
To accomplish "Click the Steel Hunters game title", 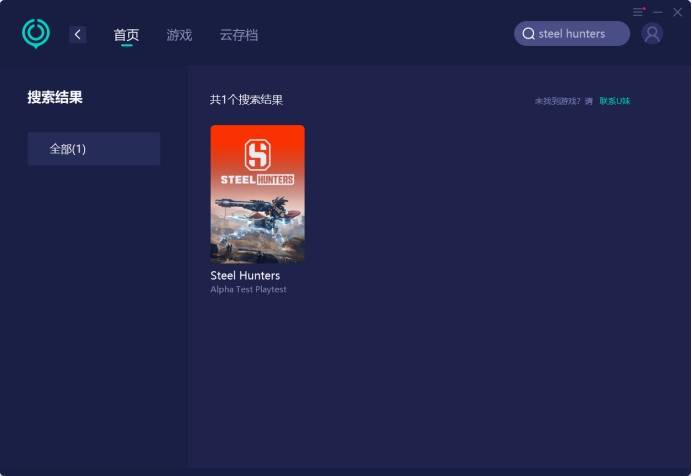I will (x=245, y=275).
